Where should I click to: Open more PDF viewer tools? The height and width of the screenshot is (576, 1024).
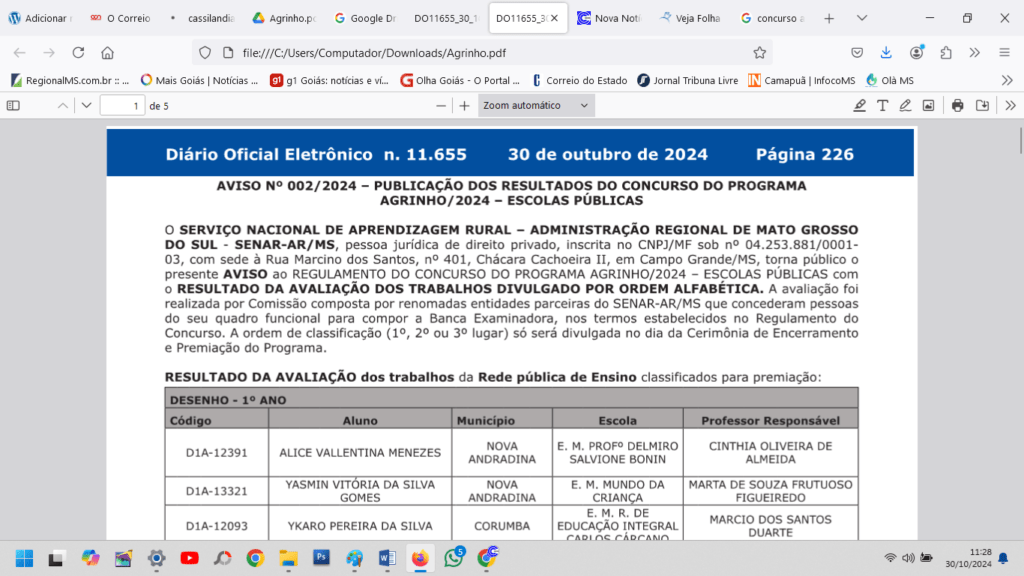pos(1010,105)
